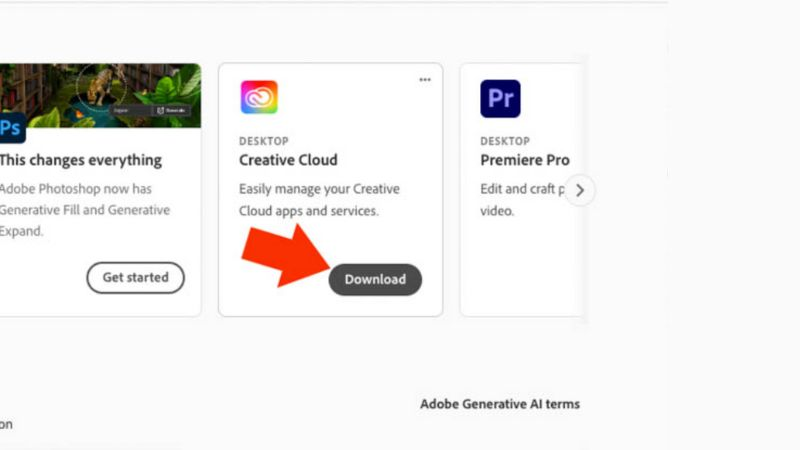
Task: Click the Generative Fill description on Photoshop card
Action: (x=84, y=210)
